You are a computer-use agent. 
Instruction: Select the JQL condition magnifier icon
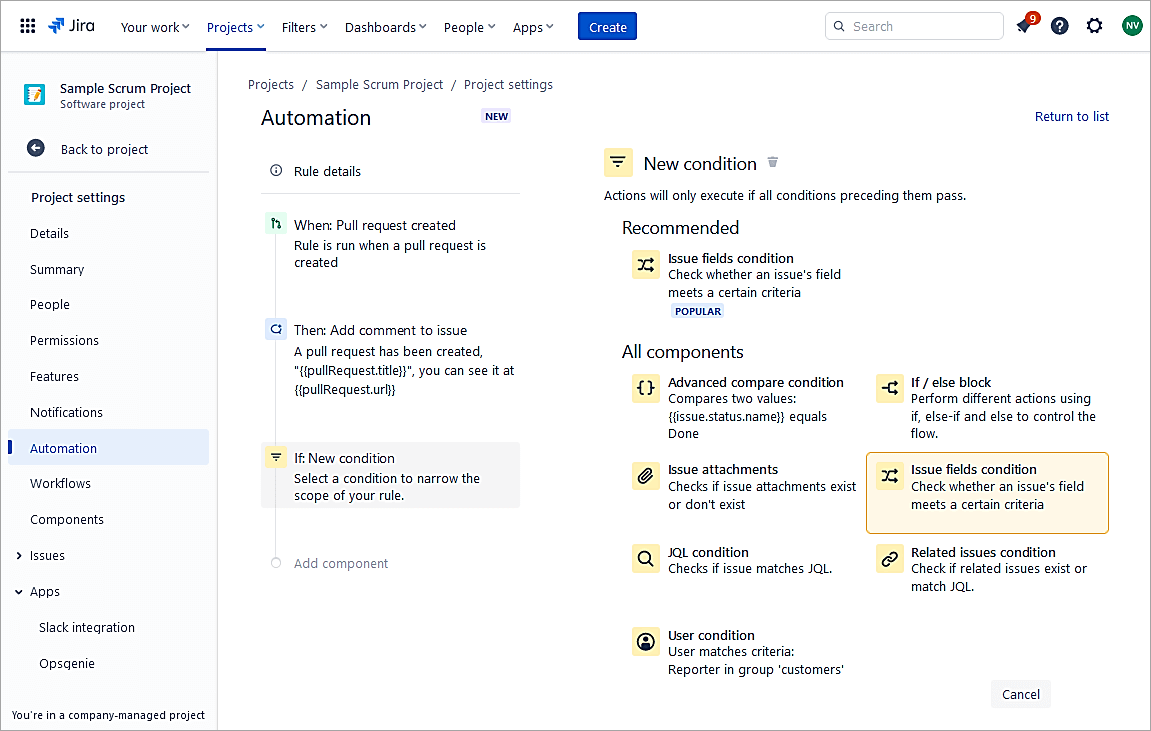click(x=646, y=558)
